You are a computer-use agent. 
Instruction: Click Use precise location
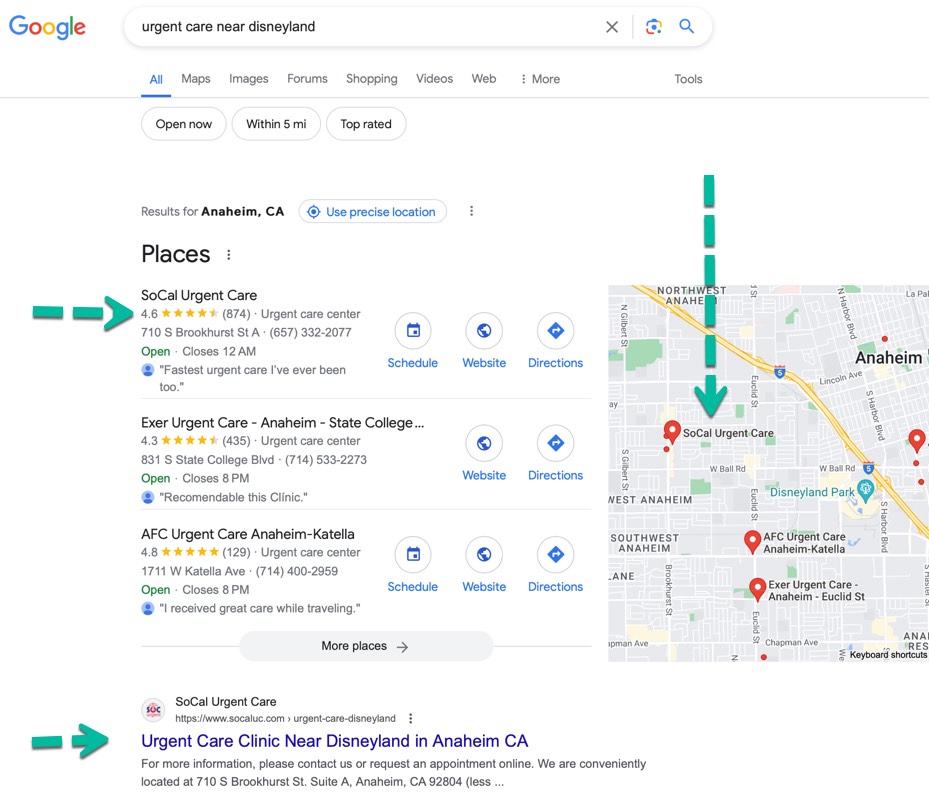(x=372, y=212)
